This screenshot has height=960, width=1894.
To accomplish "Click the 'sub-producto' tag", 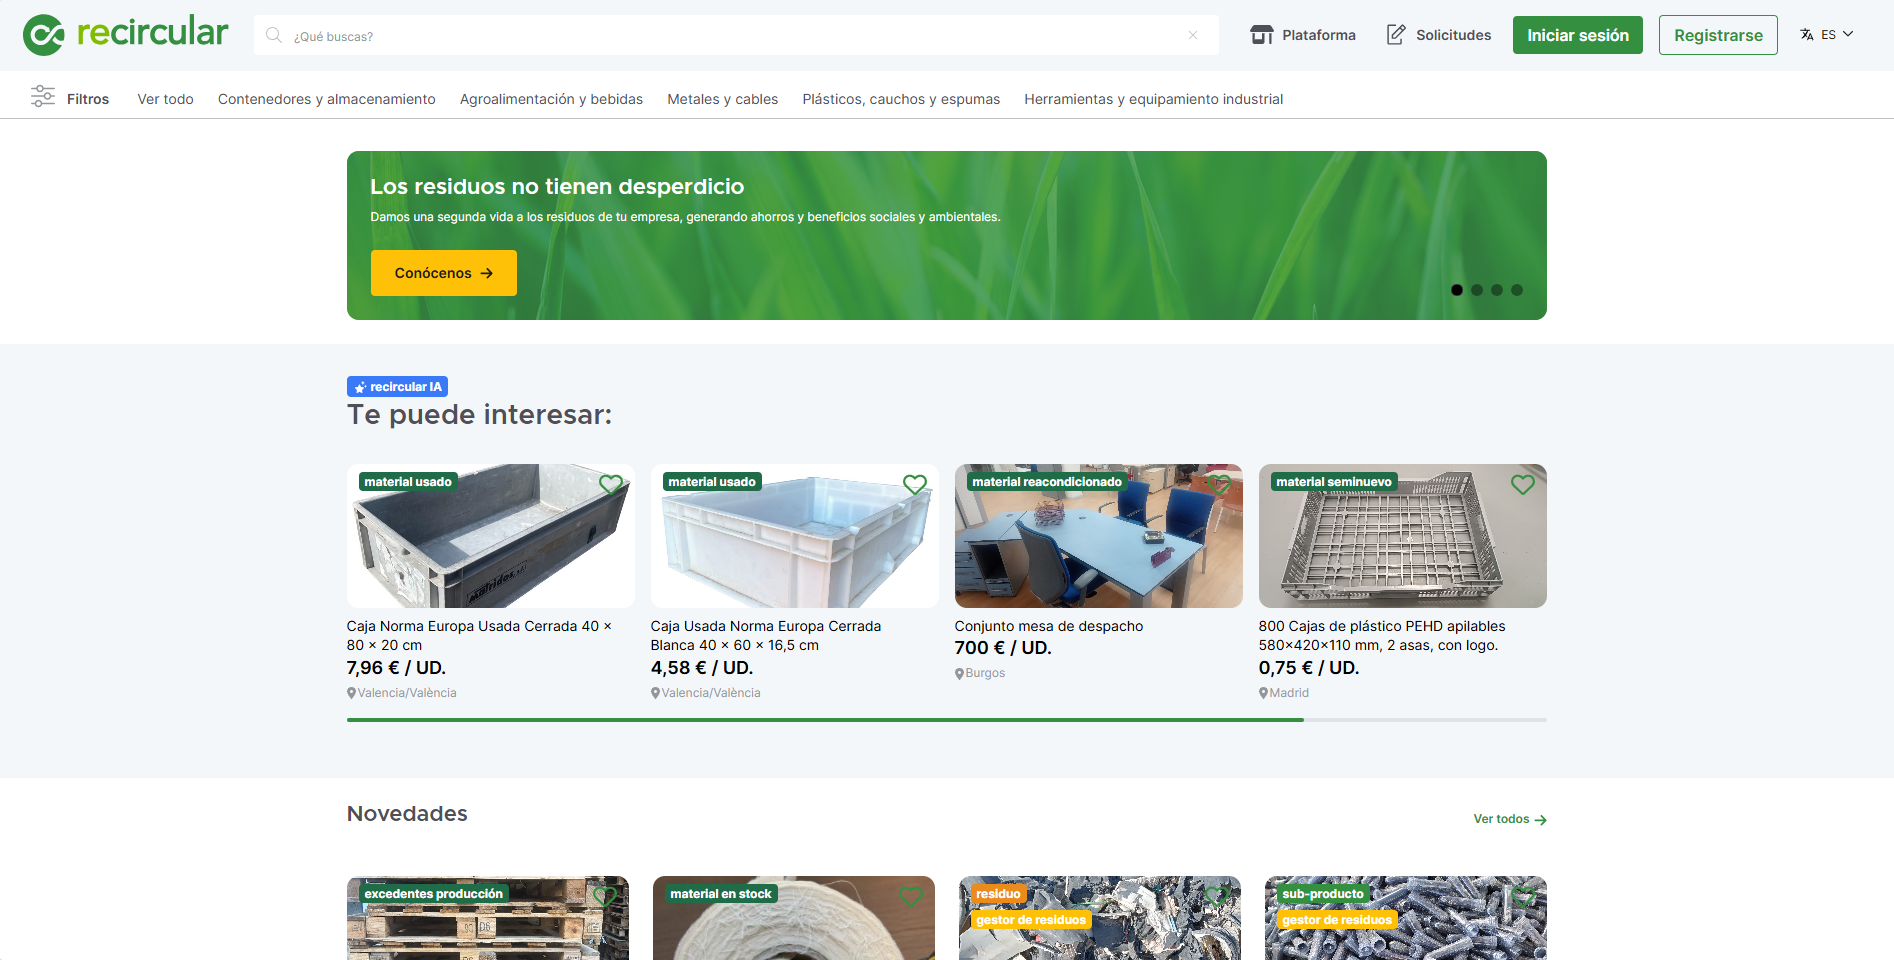I will (x=1323, y=894).
